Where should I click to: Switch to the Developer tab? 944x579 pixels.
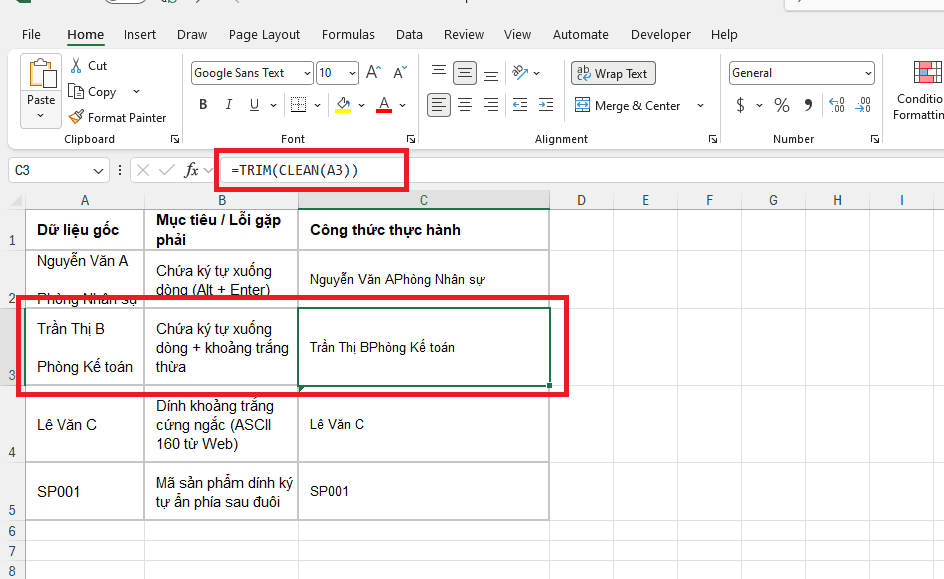(660, 35)
